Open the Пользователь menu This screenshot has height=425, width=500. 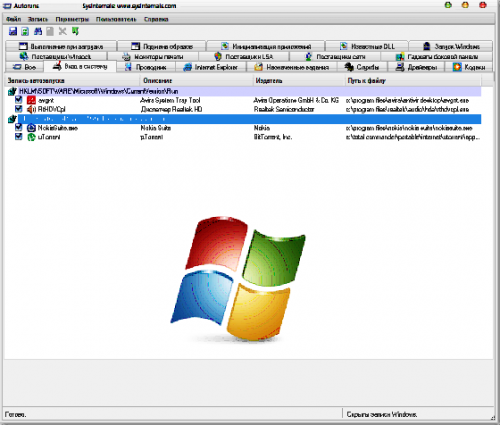[x=116, y=19]
